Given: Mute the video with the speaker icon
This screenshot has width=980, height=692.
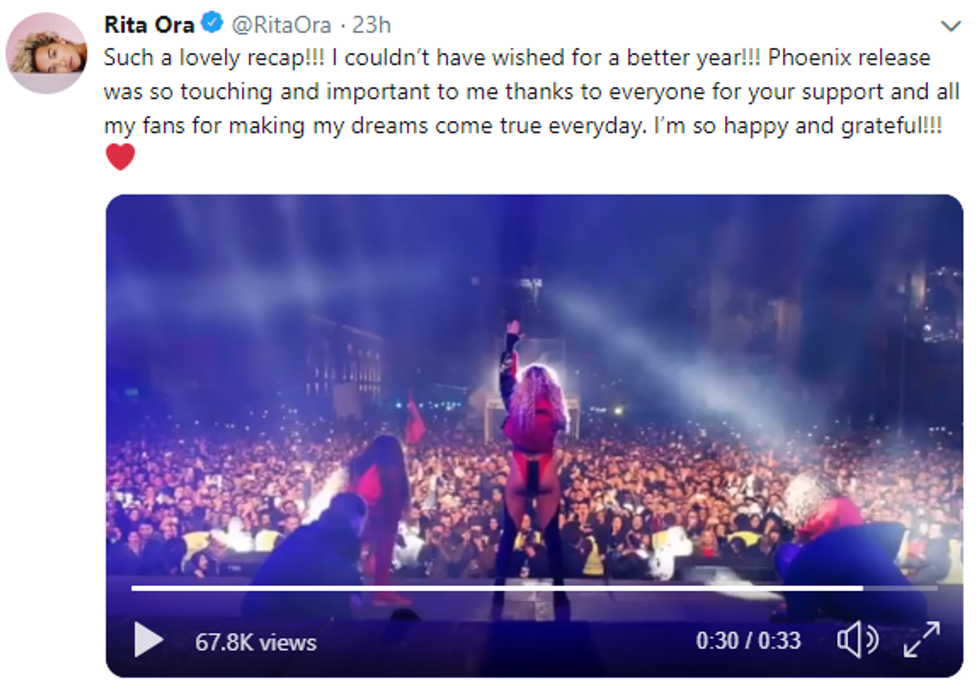Looking at the screenshot, I should 857,640.
